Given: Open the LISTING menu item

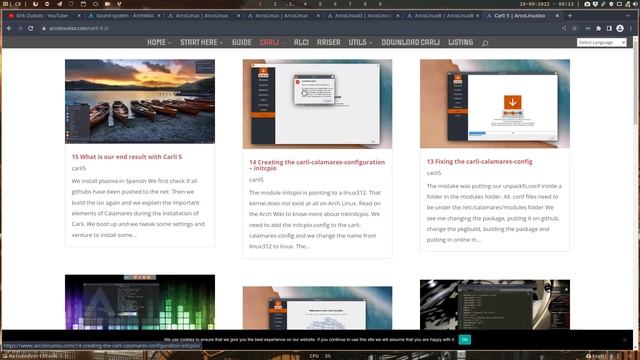Looking at the screenshot, I should click(x=460, y=42).
